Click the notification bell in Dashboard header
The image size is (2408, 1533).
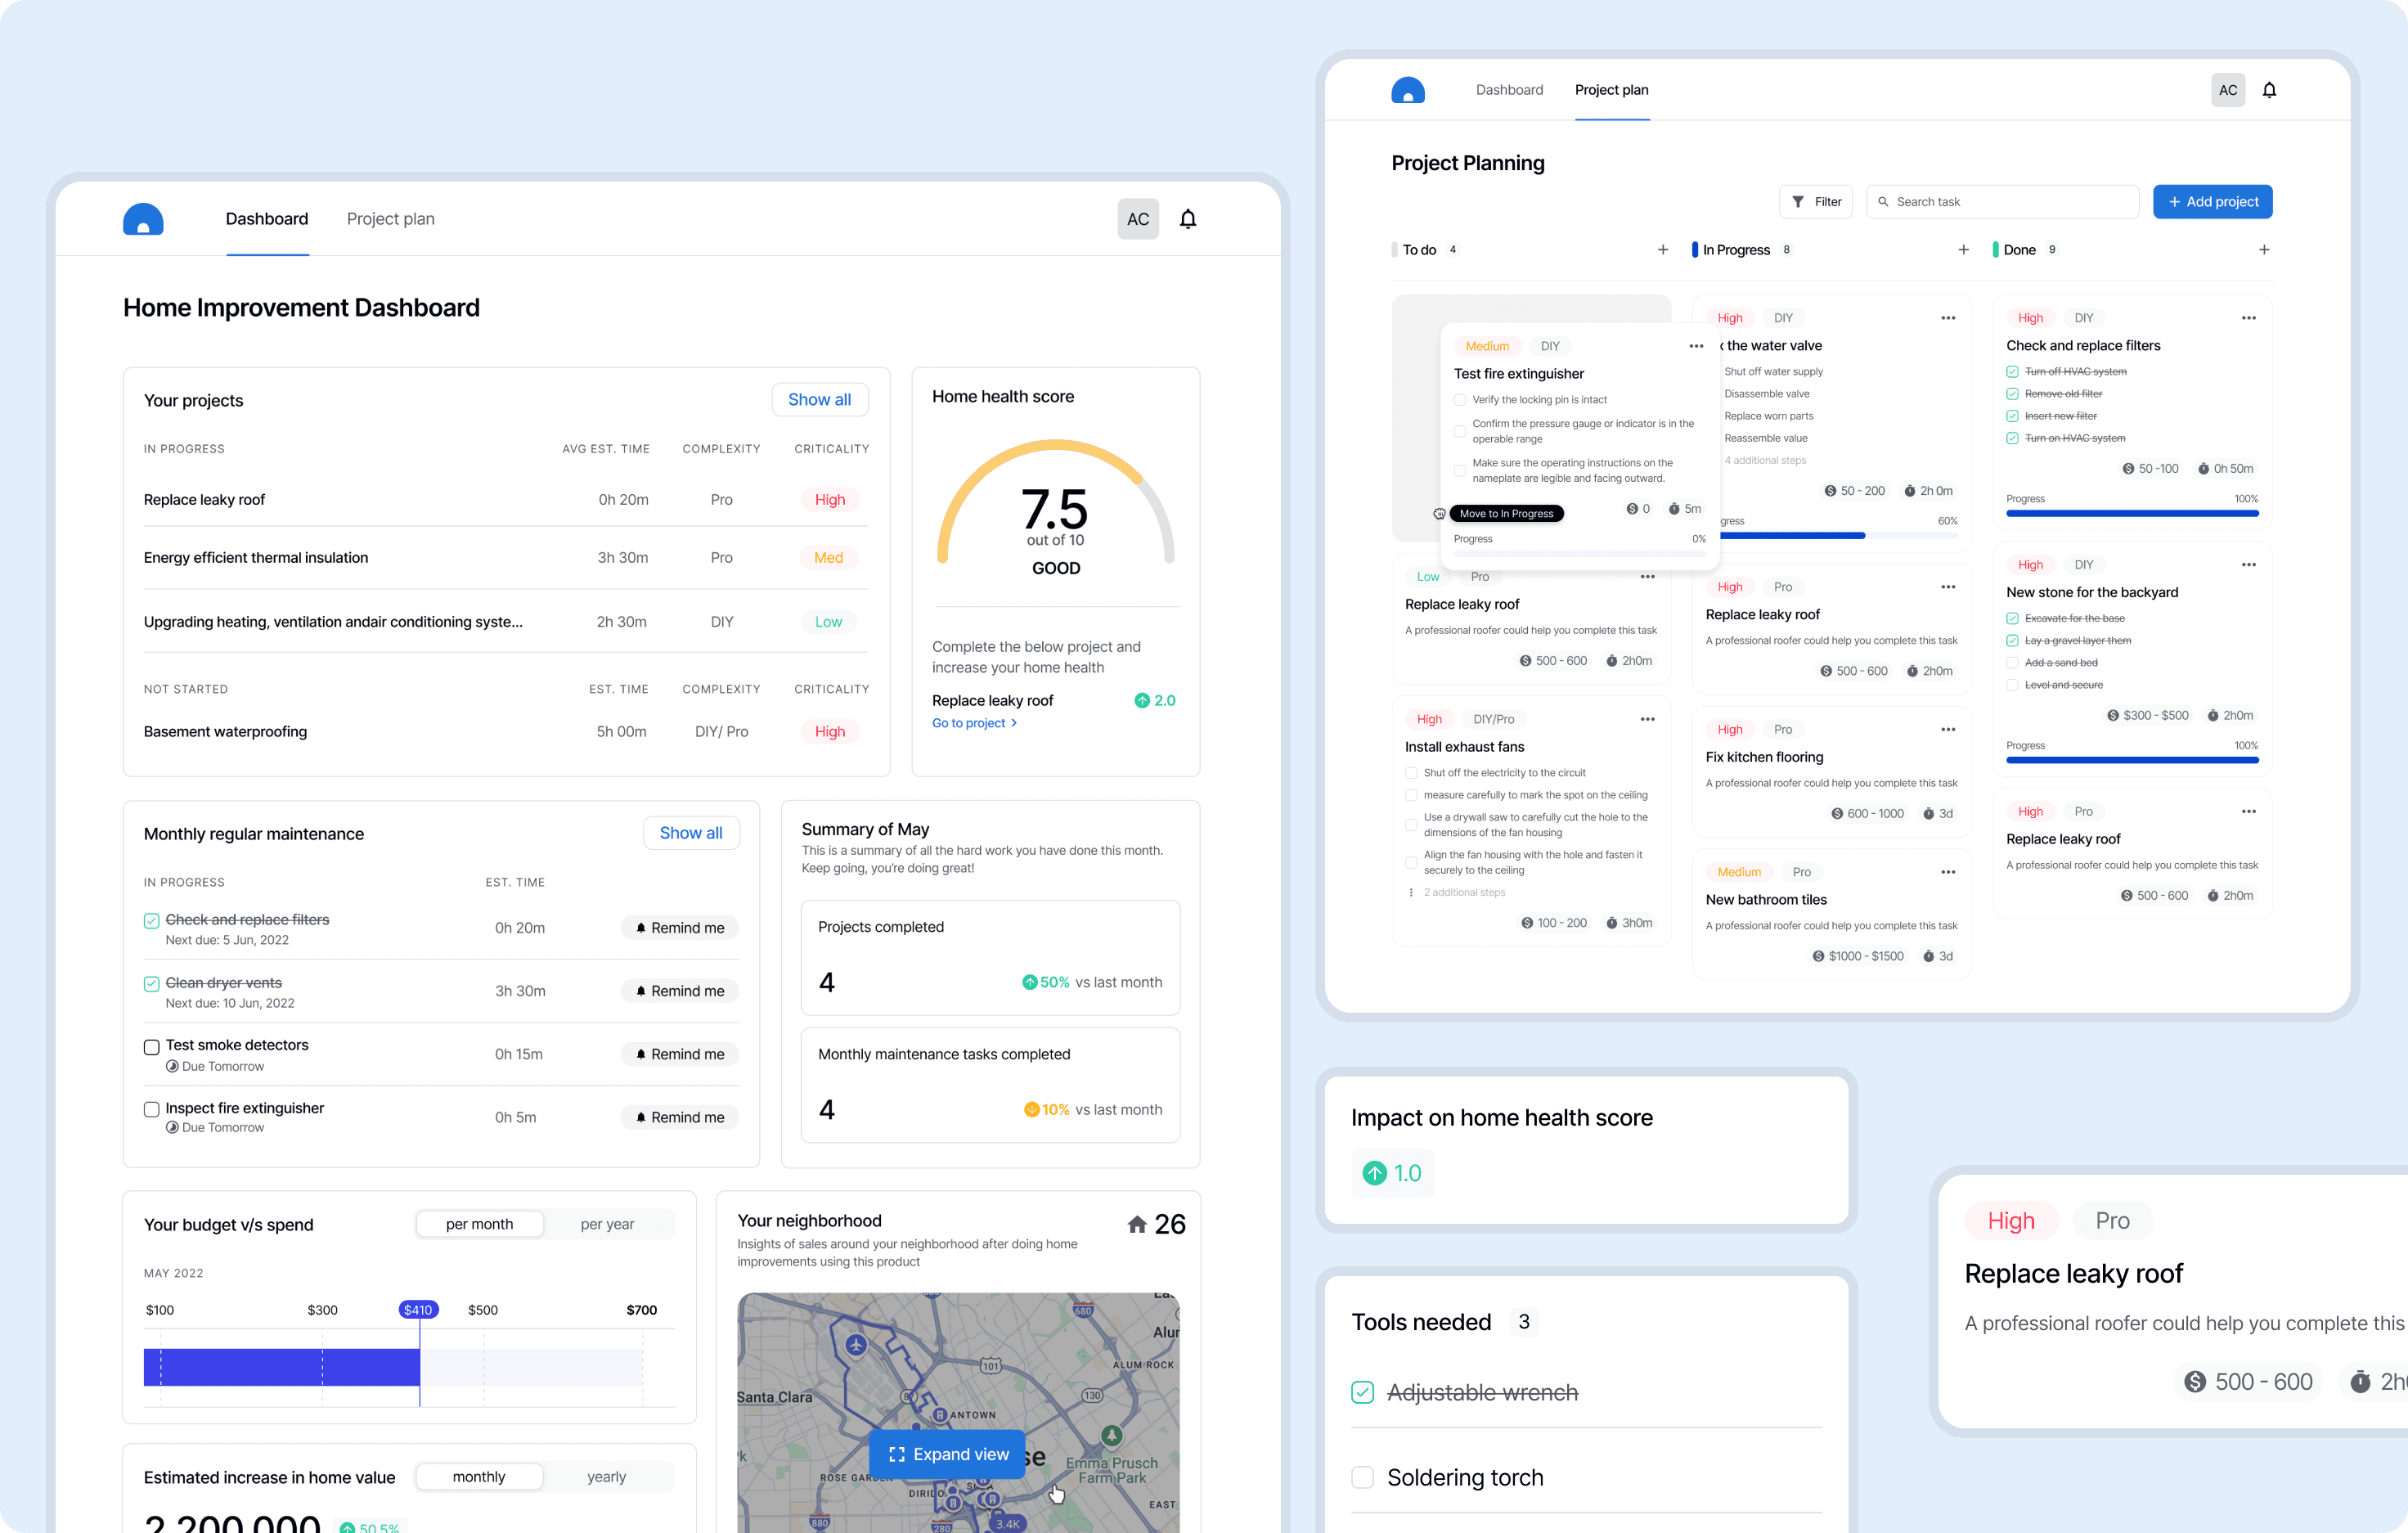pos(1187,219)
